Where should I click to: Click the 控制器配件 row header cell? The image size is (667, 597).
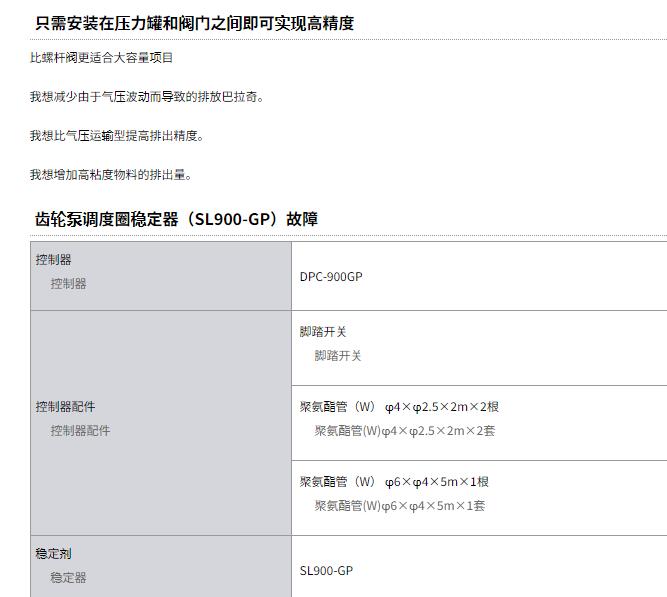[x=161, y=423]
